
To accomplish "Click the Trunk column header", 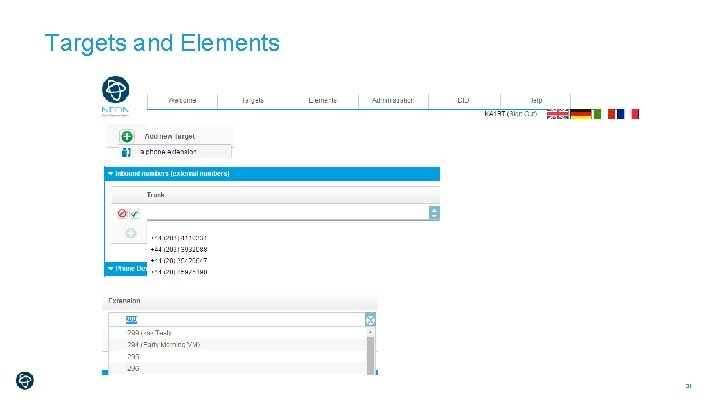I will click(x=155, y=195).
